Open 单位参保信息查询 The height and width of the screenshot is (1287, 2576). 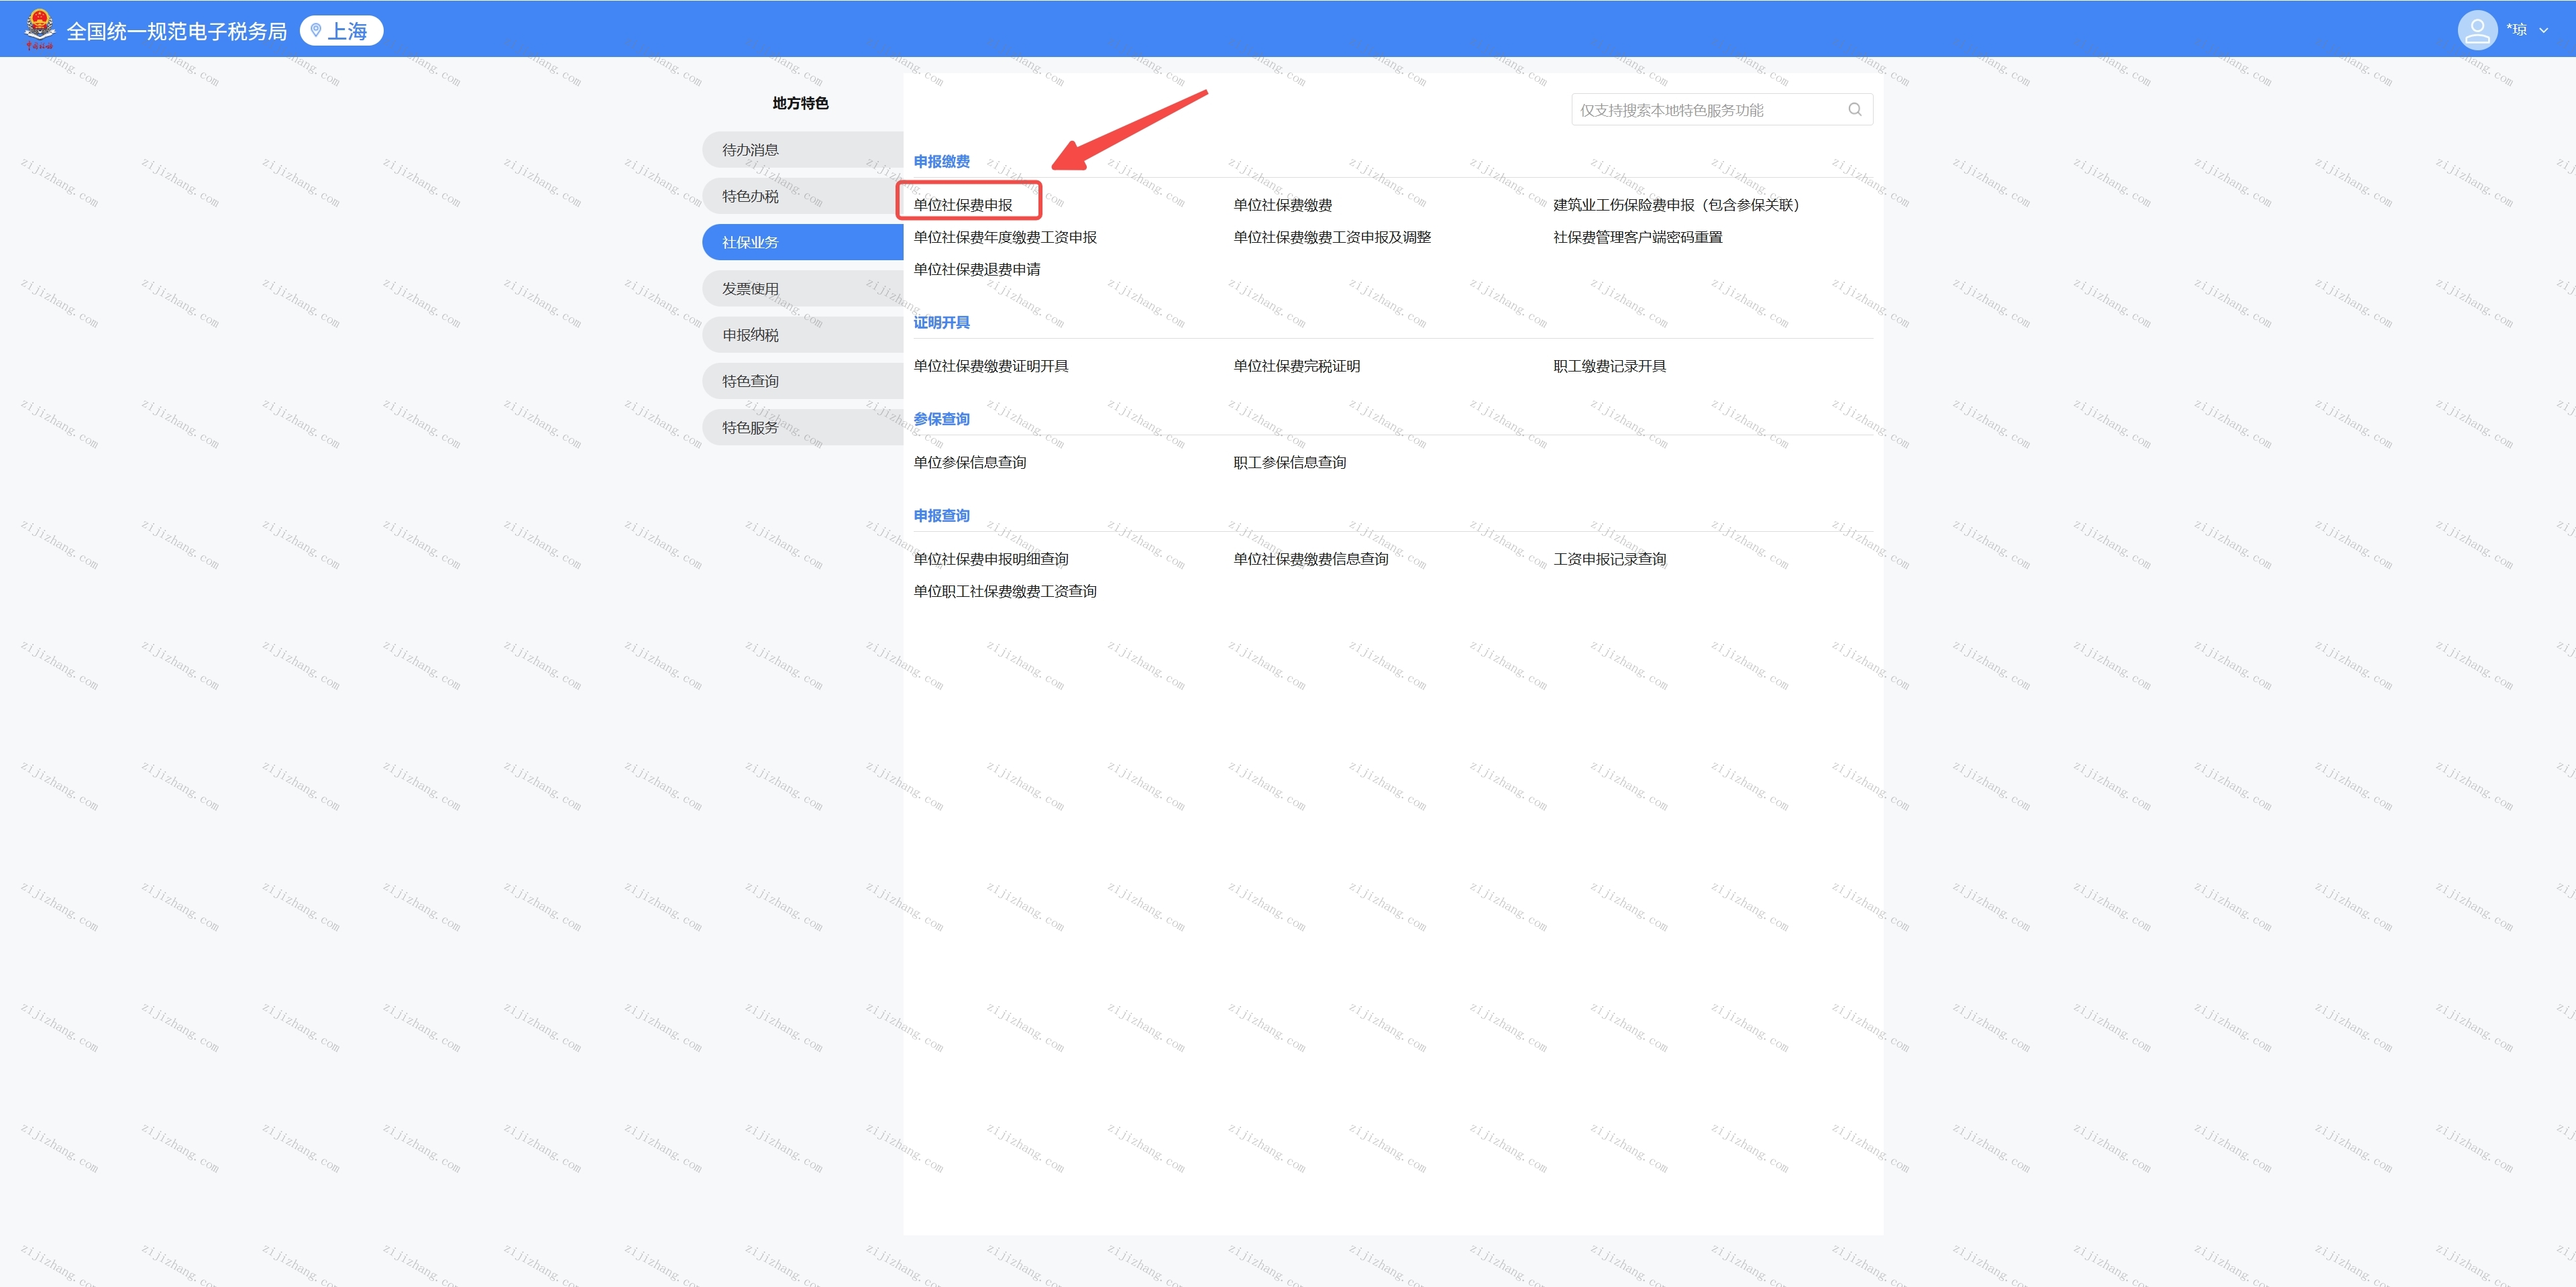[x=970, y=462]
